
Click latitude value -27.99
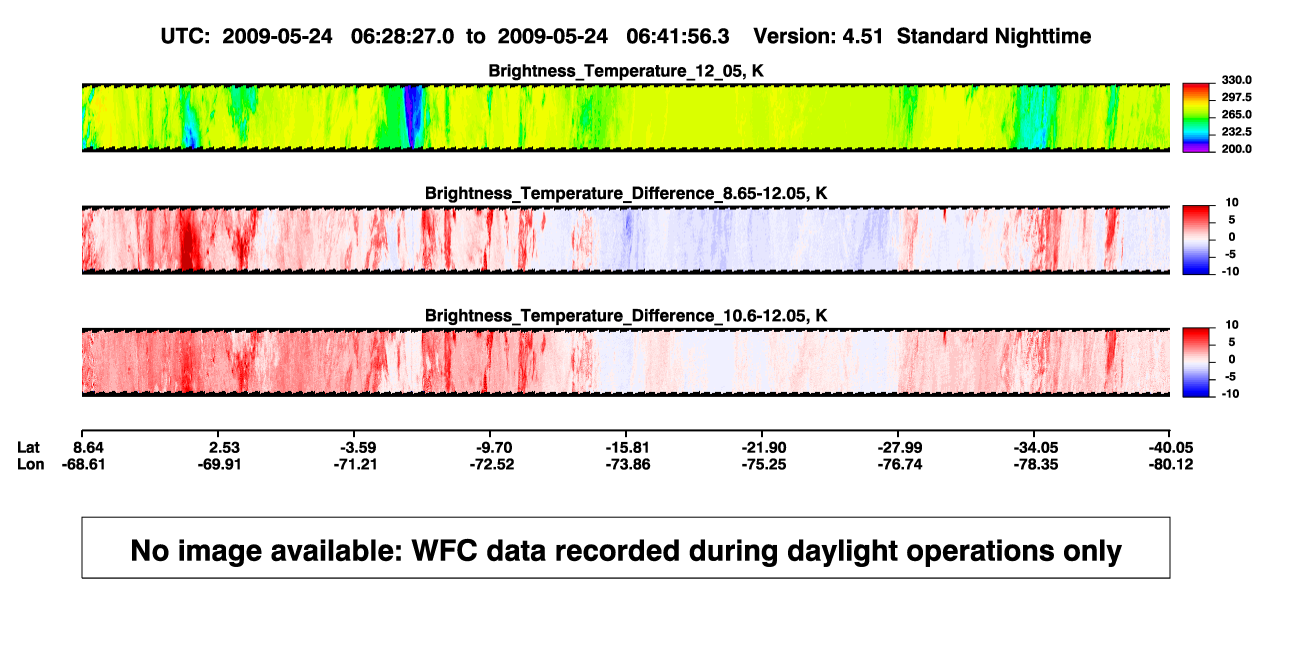point(898,446)
